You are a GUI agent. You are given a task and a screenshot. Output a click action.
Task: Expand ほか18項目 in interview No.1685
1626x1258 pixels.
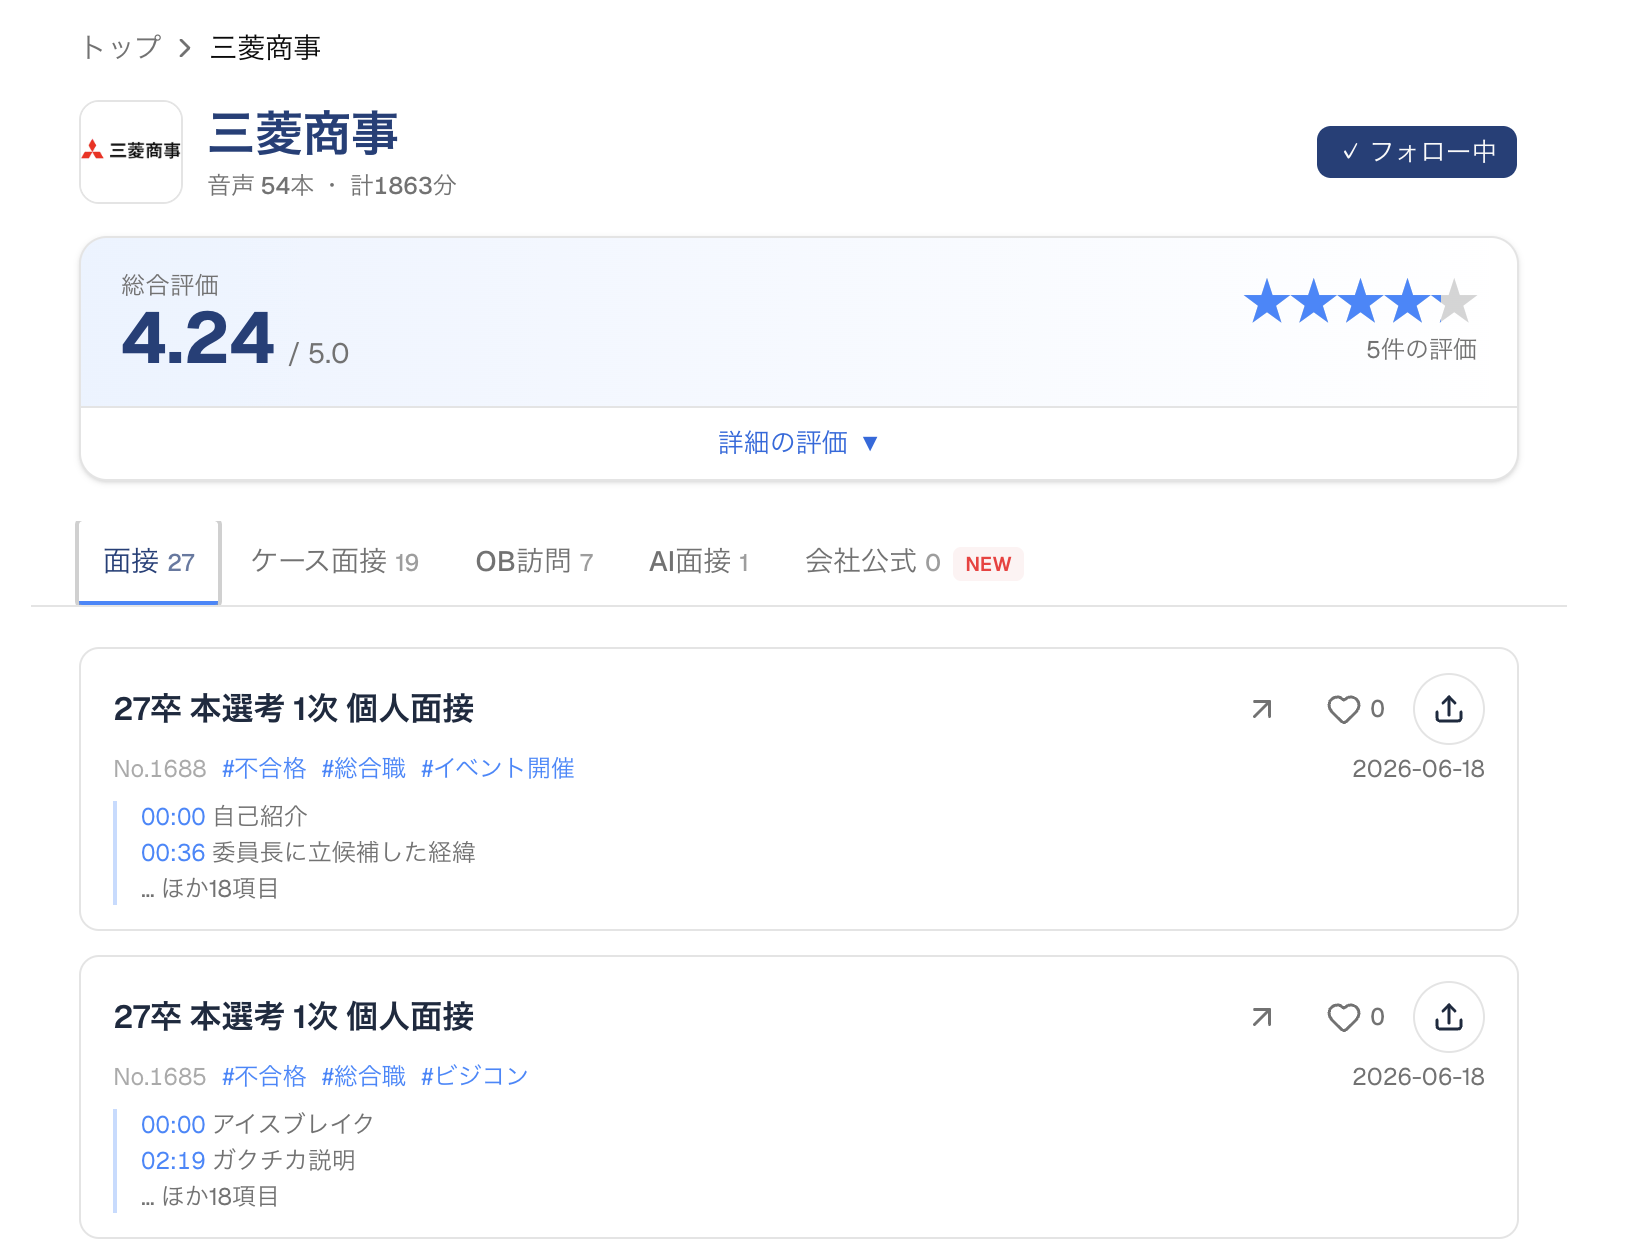[x=210, y=1196]
